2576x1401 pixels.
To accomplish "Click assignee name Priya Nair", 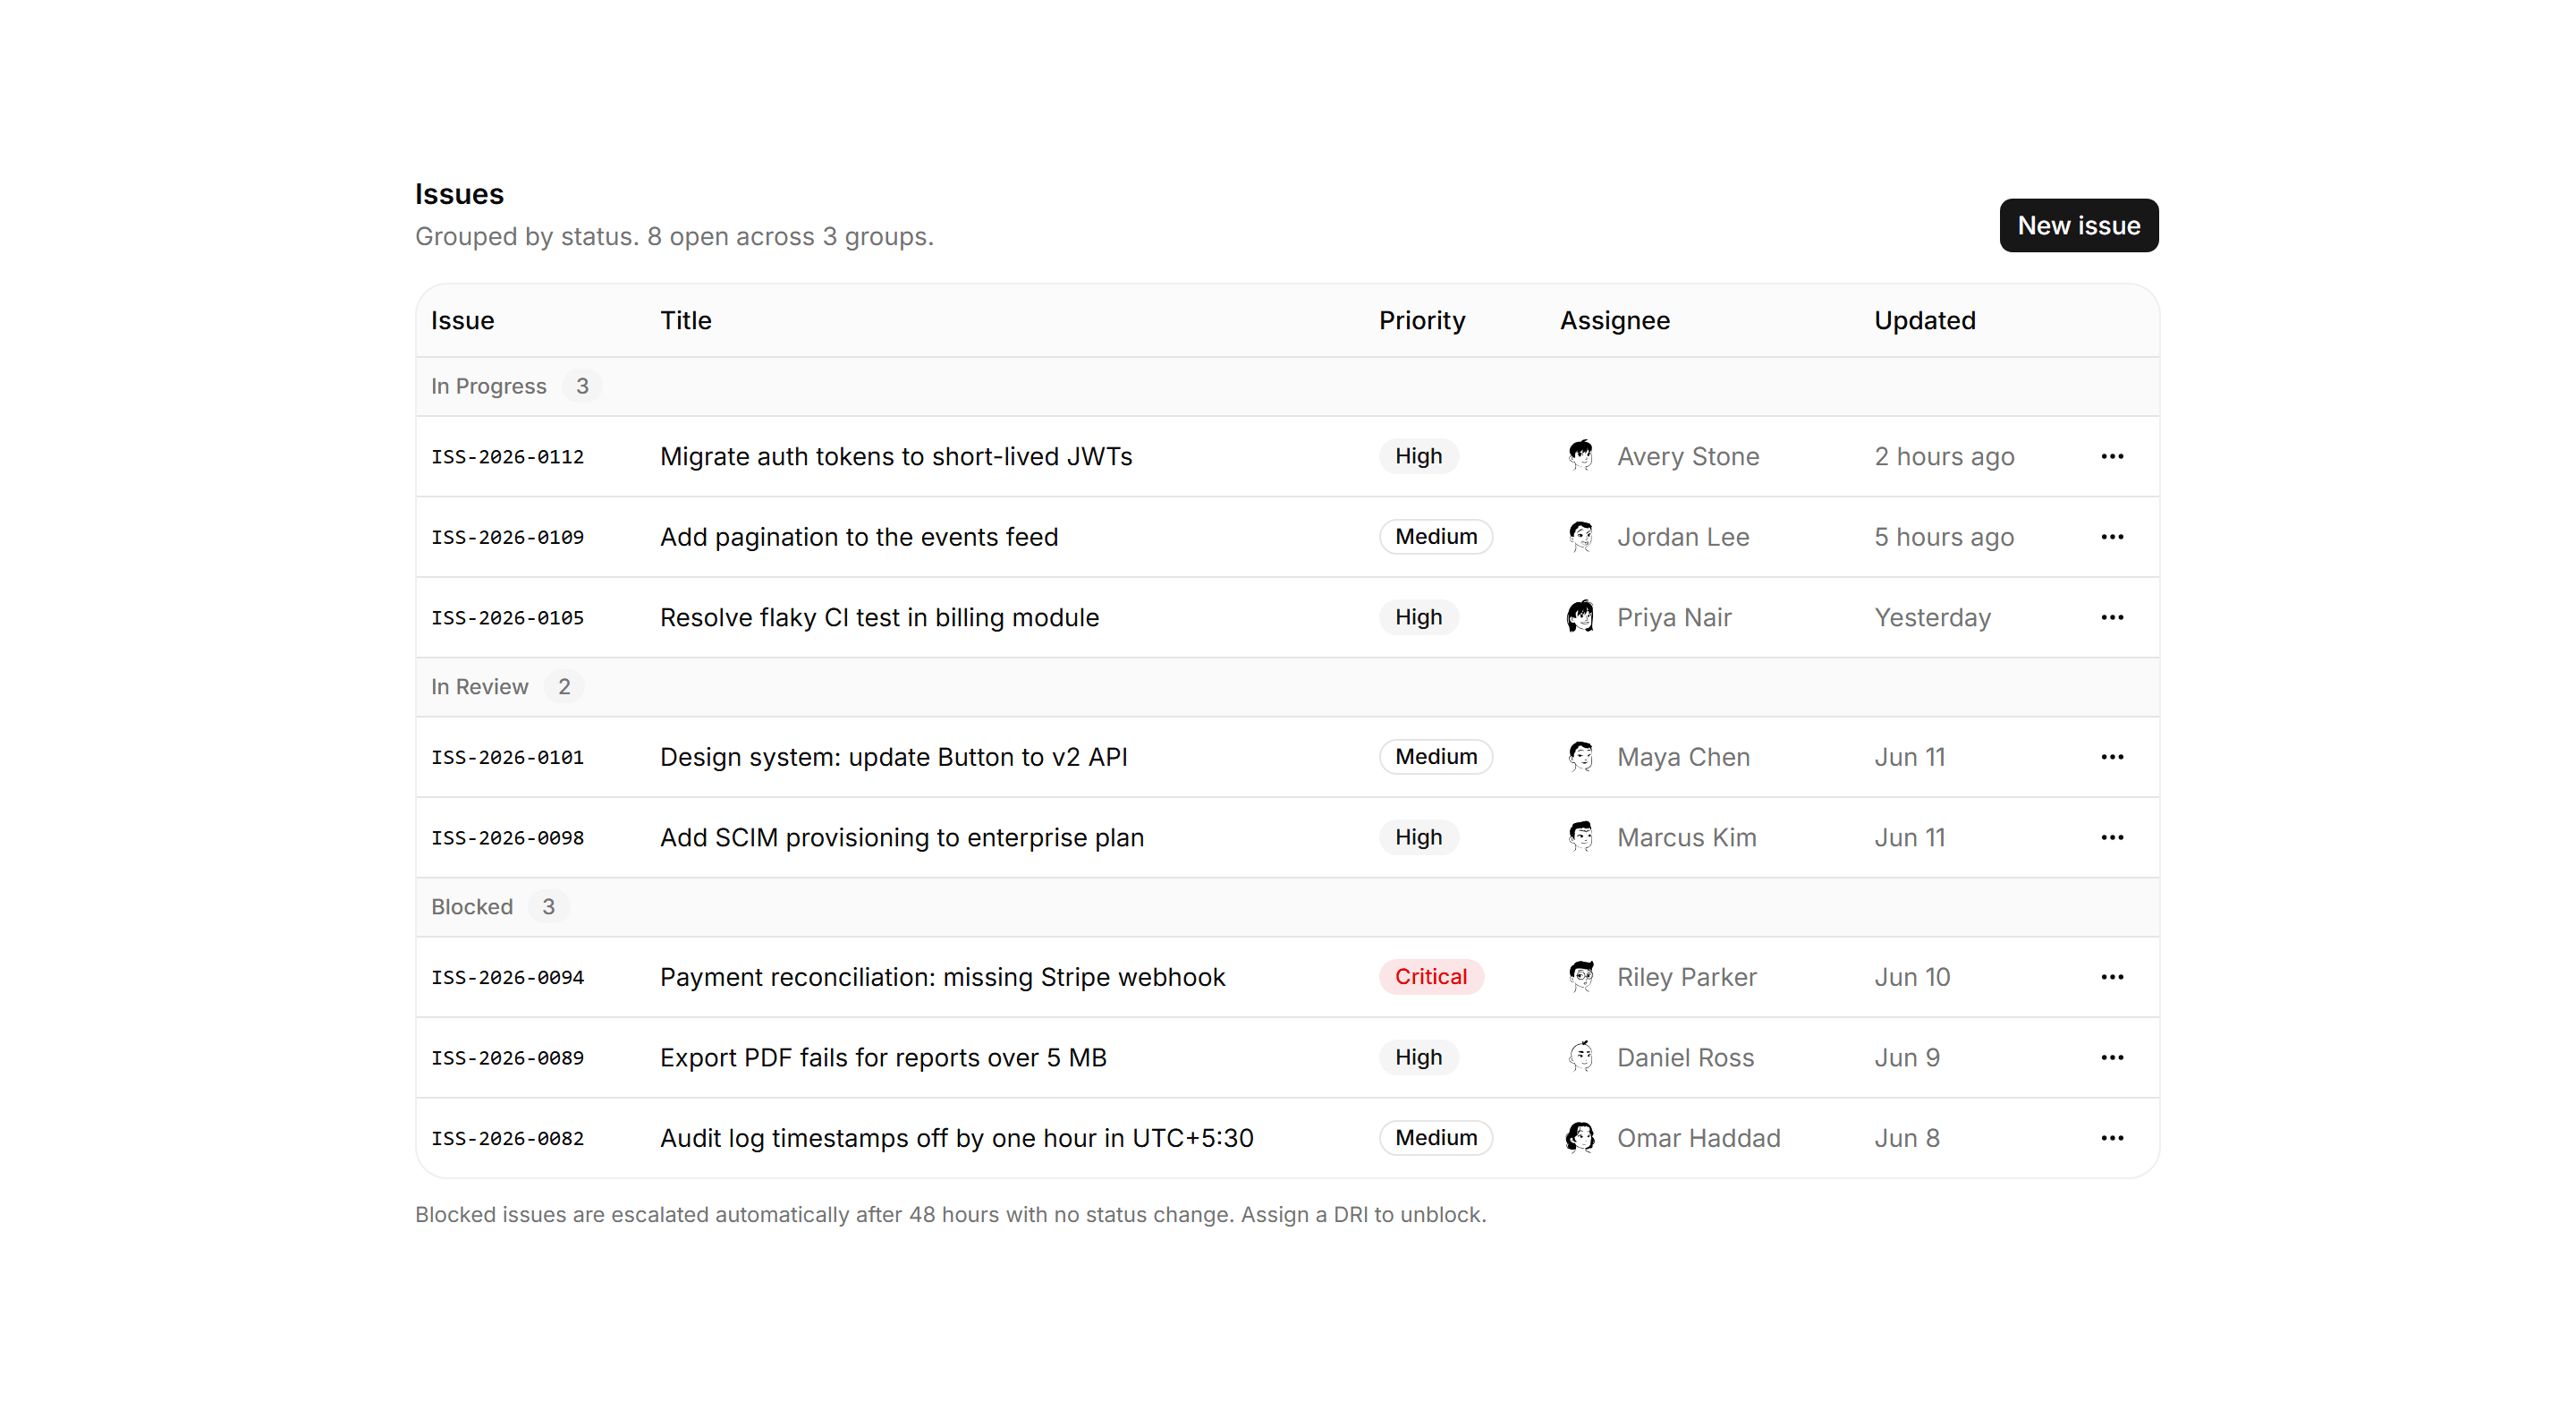I will [x=1674, y=617].
